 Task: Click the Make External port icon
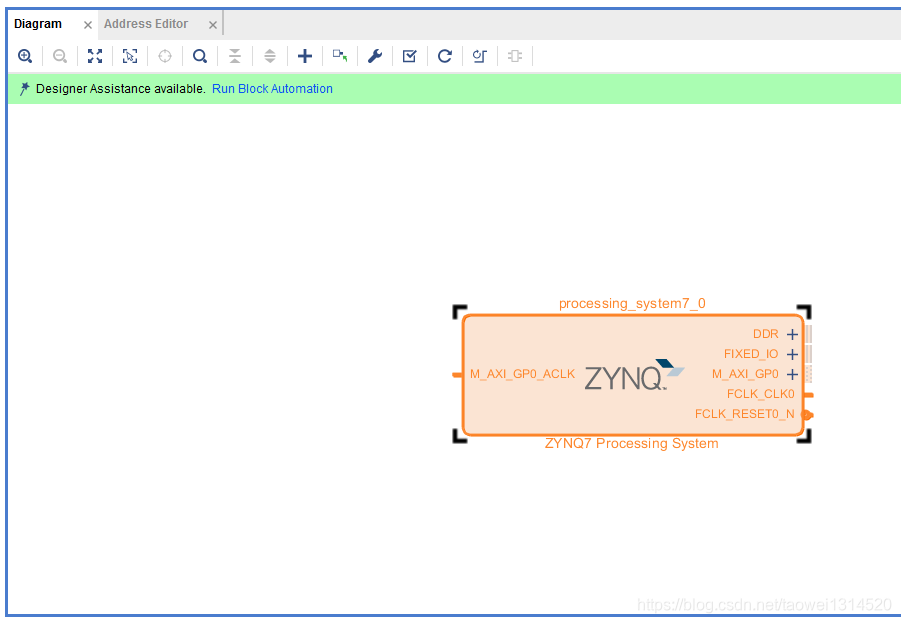click(x=340, y=56)
